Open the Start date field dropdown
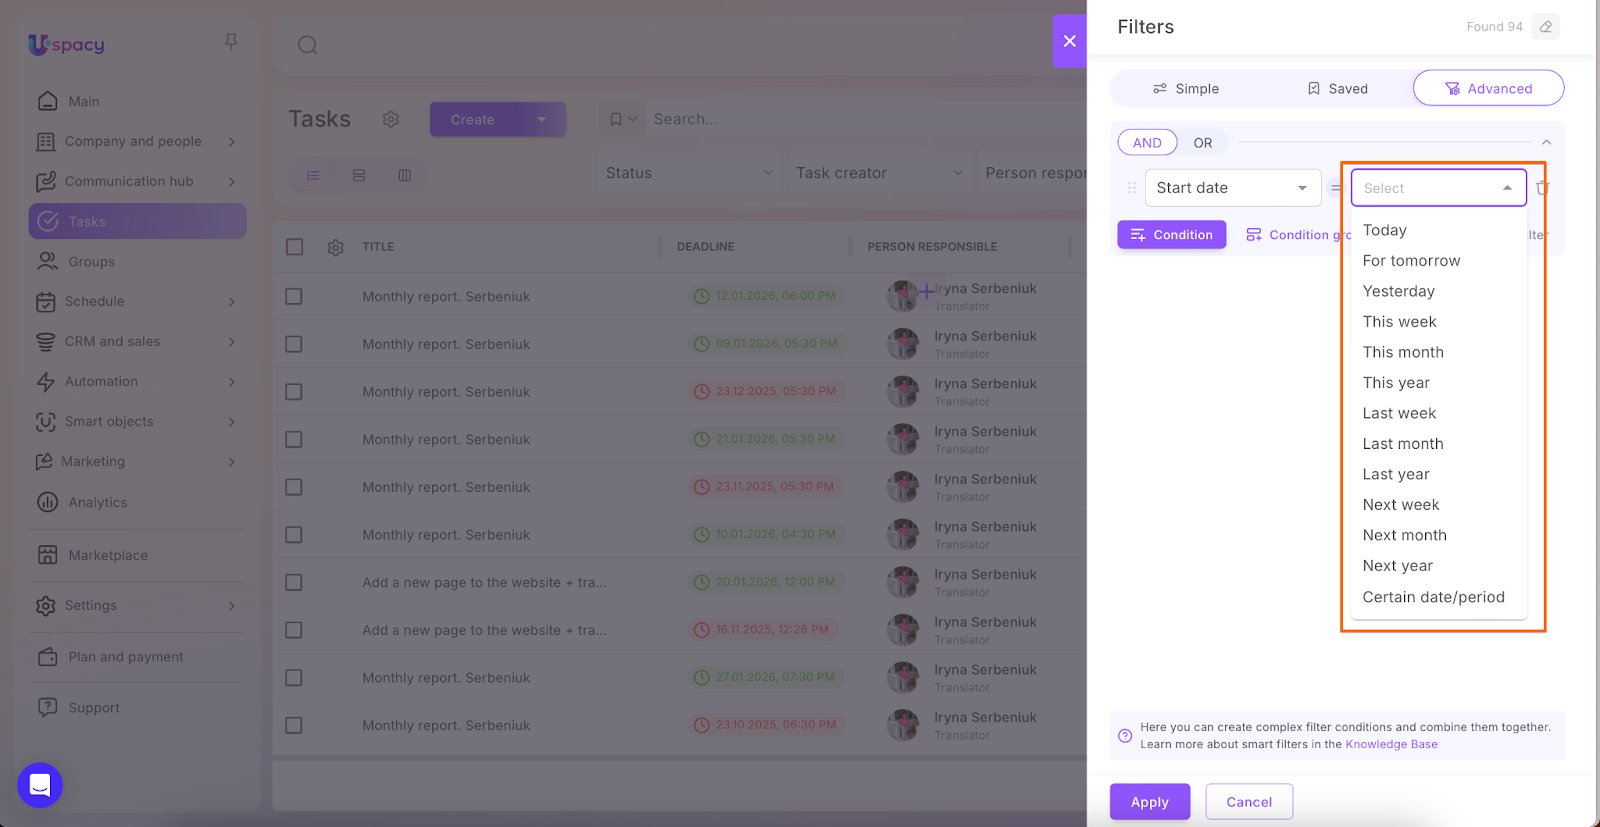Viewport: 1600px width, 827px height. point(1232,188)
